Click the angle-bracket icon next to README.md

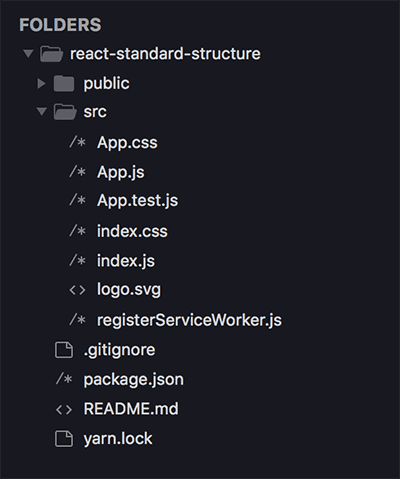point(64,409)
